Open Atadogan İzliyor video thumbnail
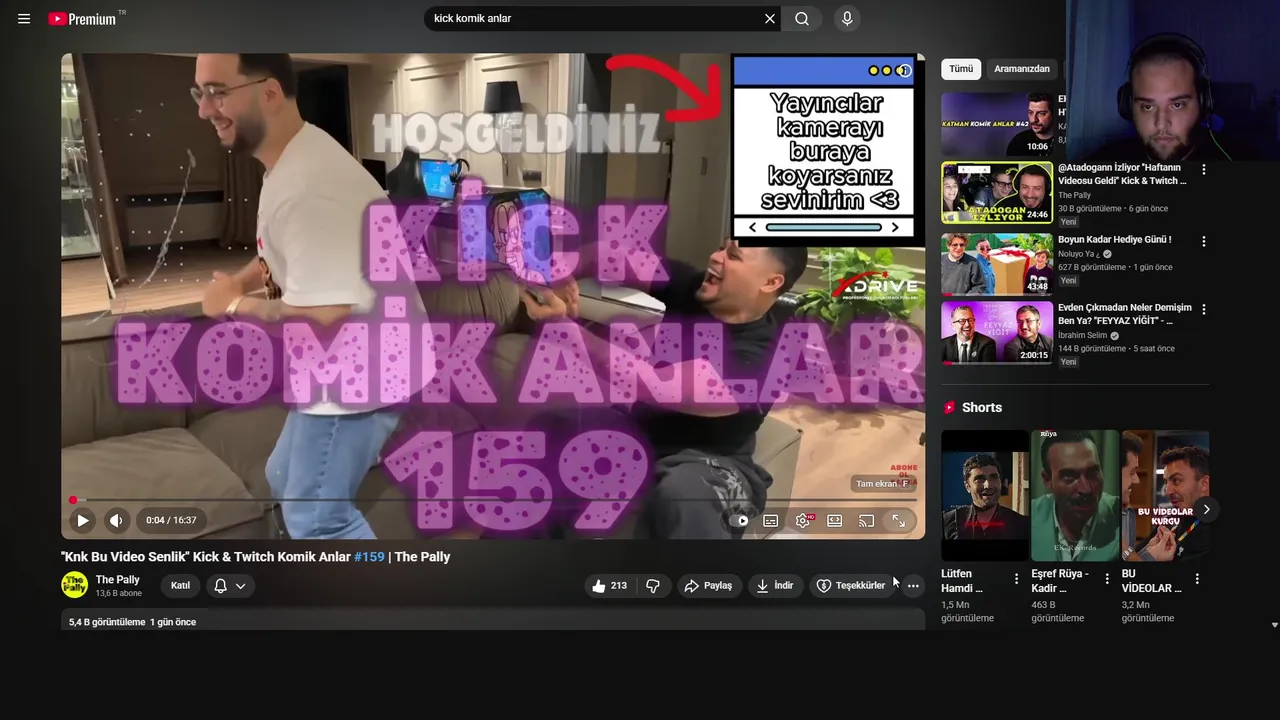 pyautogui.click(x=997, y=193)
